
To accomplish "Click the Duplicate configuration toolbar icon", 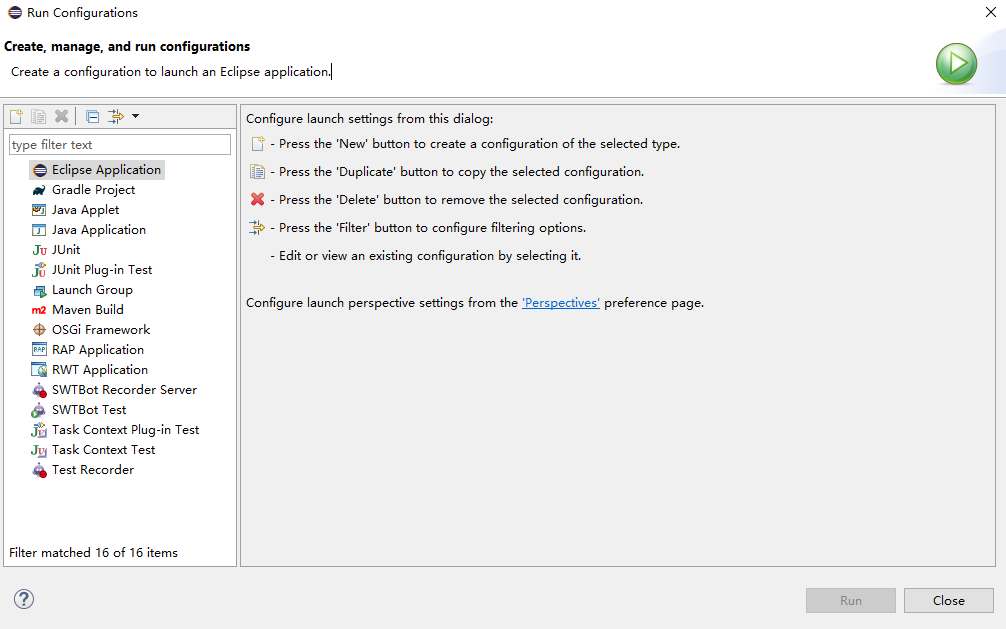I will click(38, 116).
